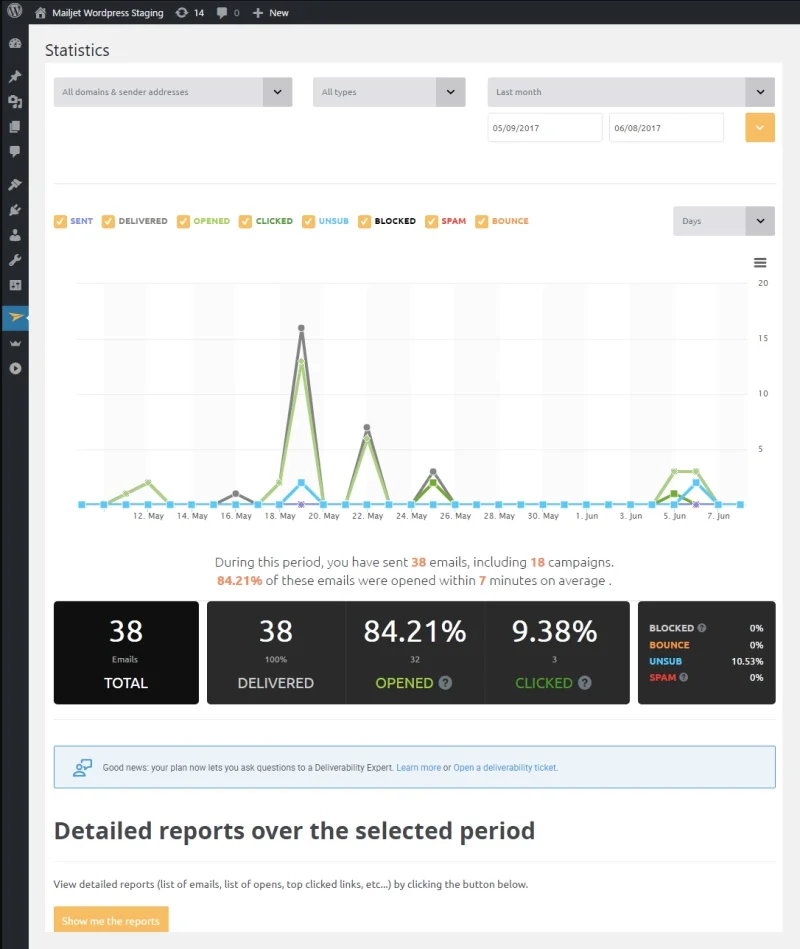The height and width of the screenshot is (949, 800).
Task: Click the Collapse menu play icon
Action: (15, 369)
